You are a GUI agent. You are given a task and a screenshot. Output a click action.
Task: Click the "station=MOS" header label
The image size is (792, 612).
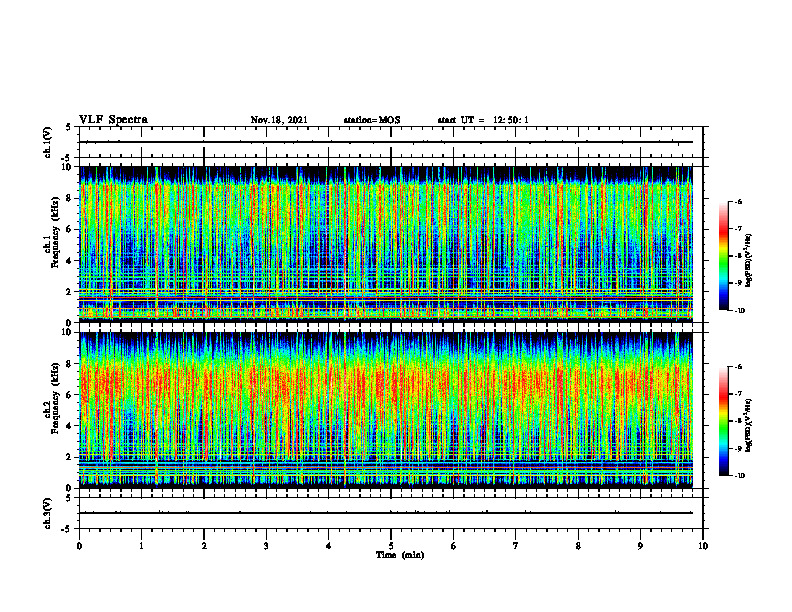click(x=372, y=120)
